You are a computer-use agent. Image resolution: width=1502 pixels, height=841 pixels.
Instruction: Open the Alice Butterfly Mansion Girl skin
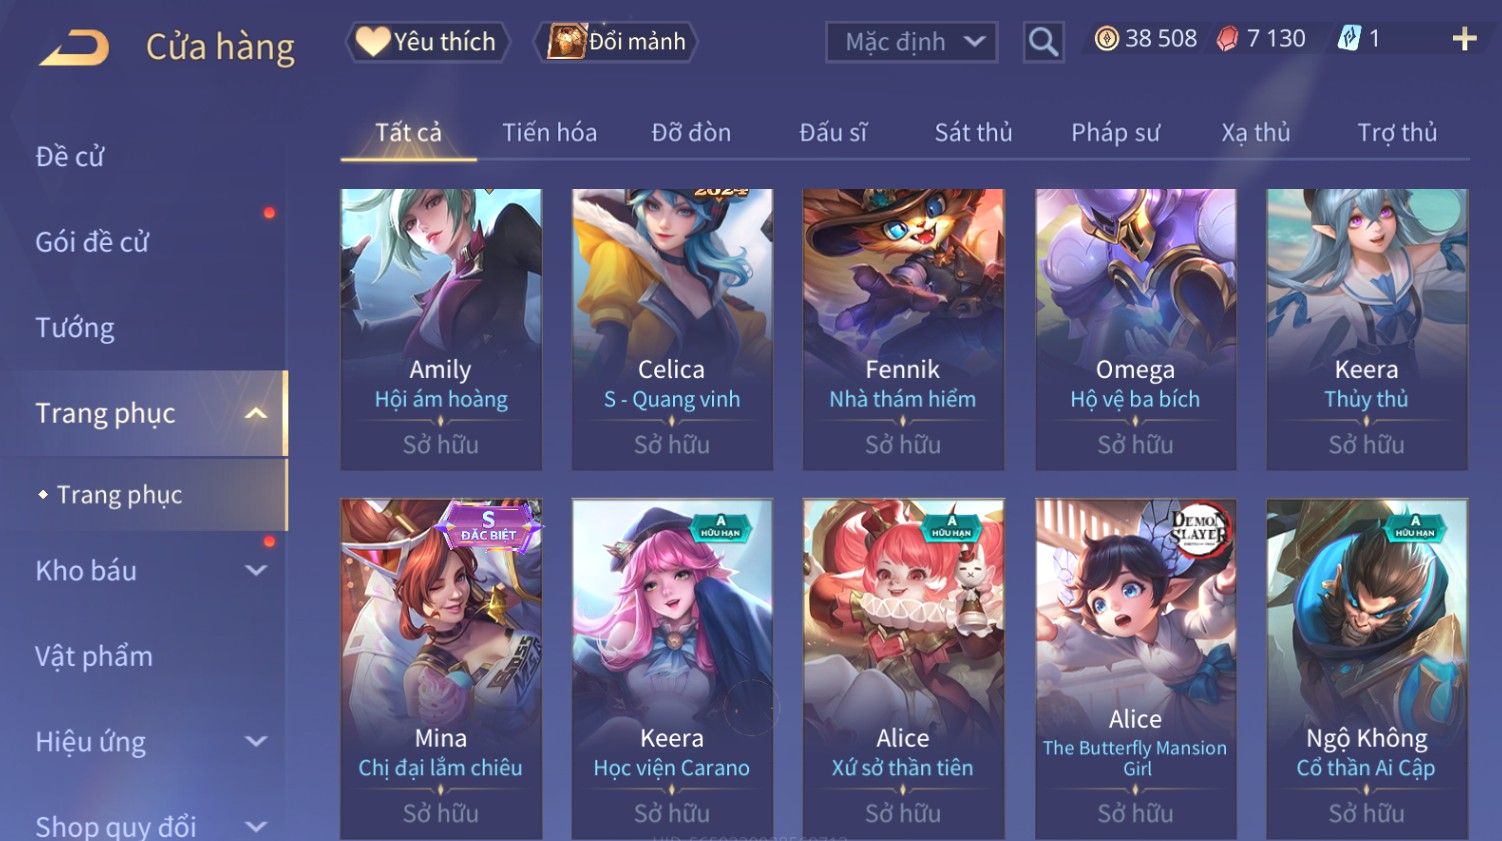[x=1135, y=668]
